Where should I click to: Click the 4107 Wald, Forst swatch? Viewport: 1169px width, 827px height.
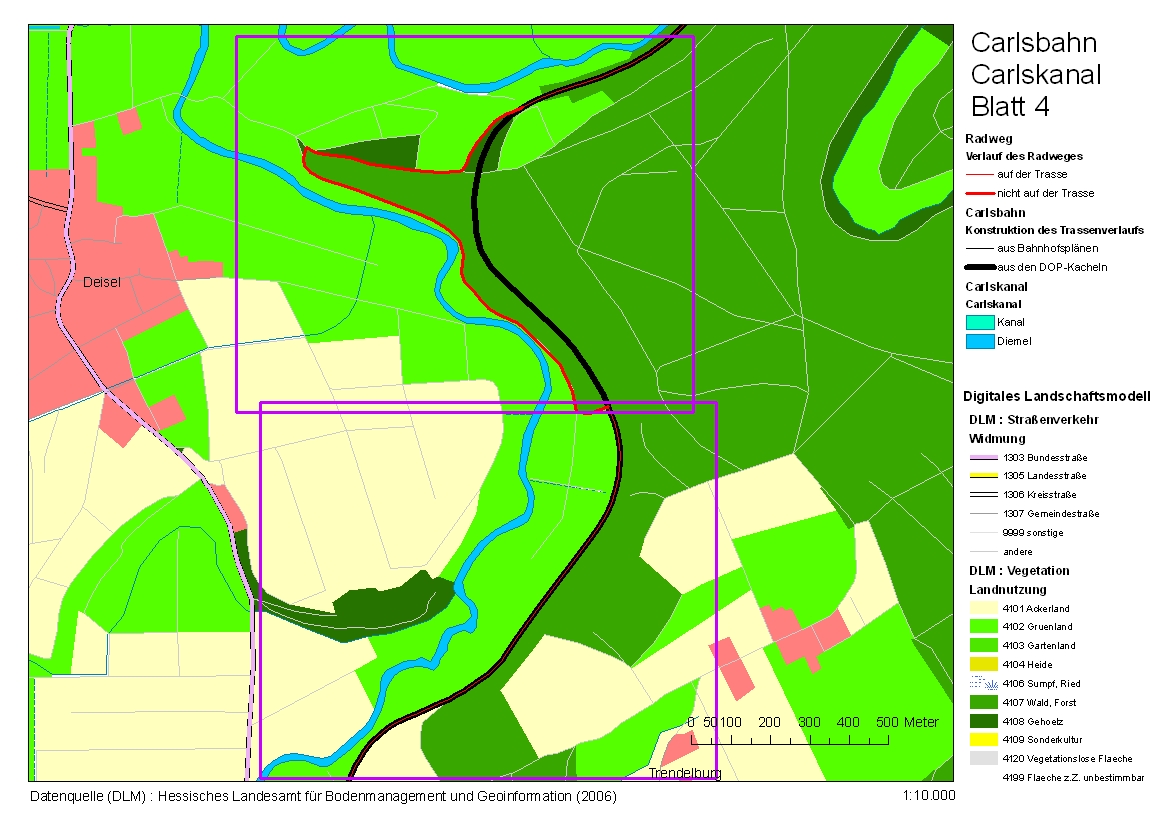(984, 702)
